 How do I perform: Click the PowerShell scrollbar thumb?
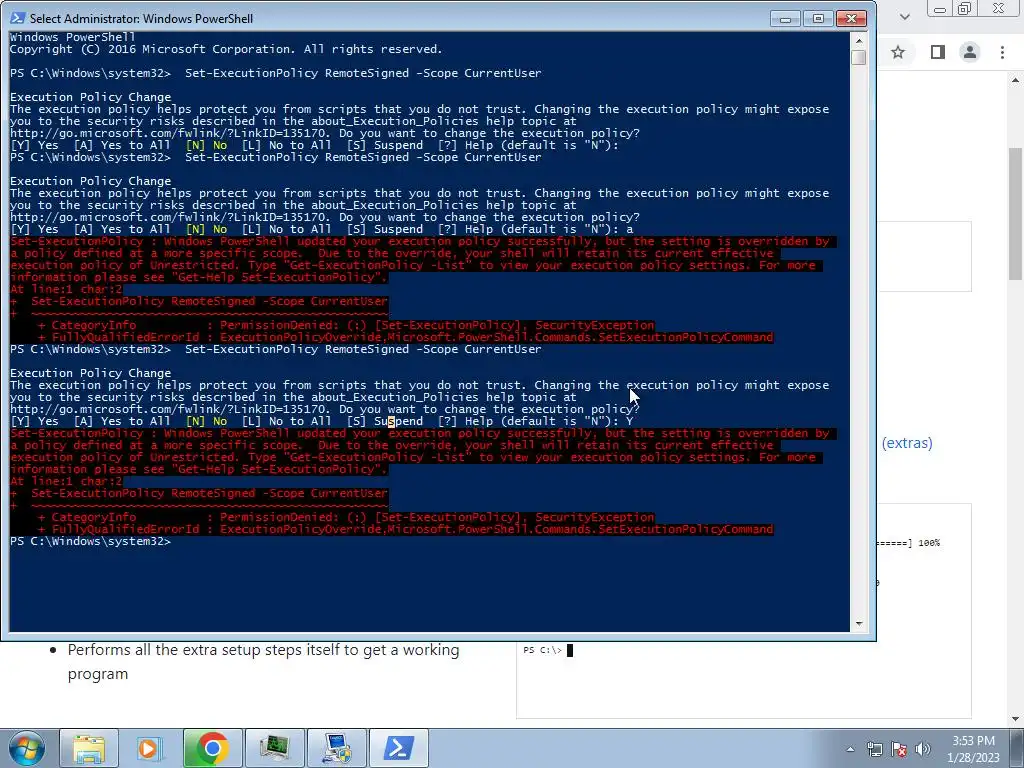[859, 57]
